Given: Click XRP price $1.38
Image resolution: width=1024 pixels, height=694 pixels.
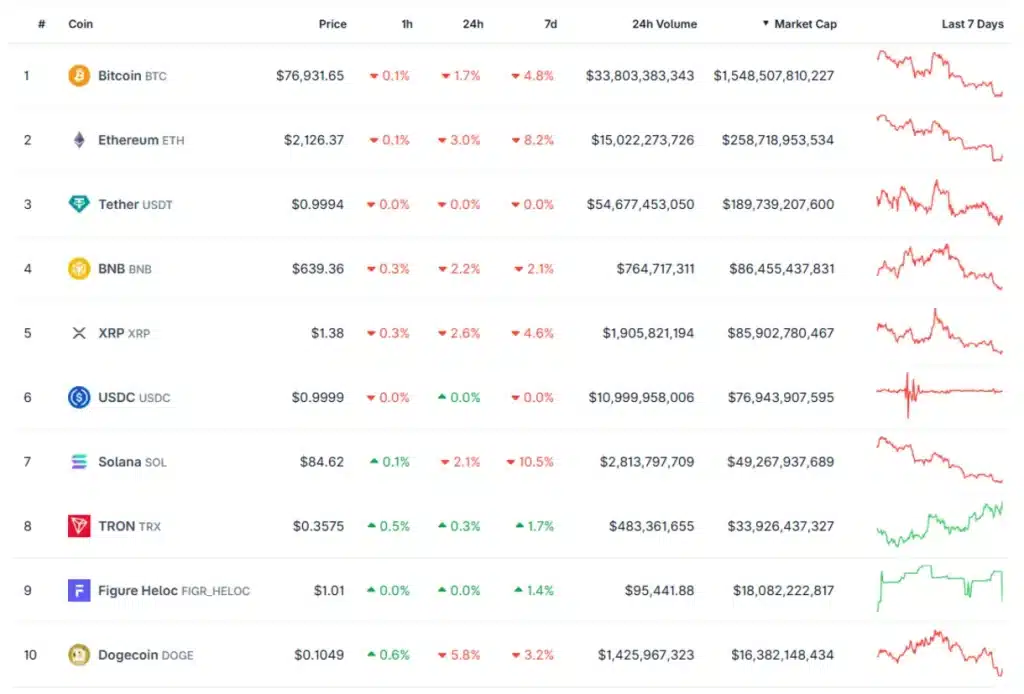Looking at the screenshot, I should [327, 333].
